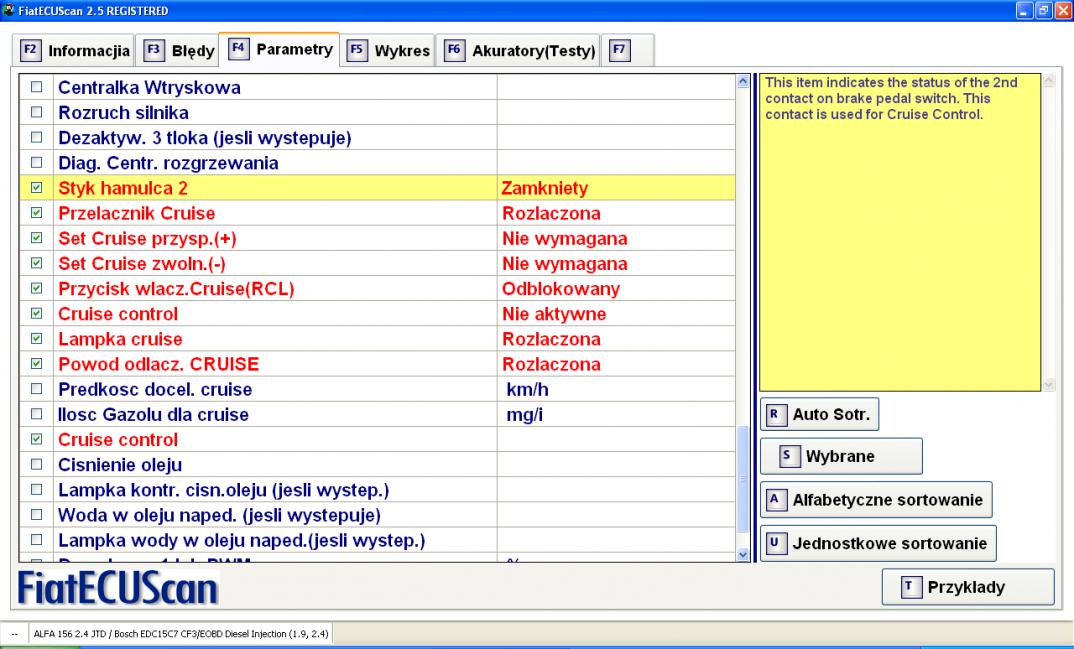Click the R key icon on Auto Sotr.
Image resolution: width=1074 pixels, height=649 pixels.
coord(774,413)
